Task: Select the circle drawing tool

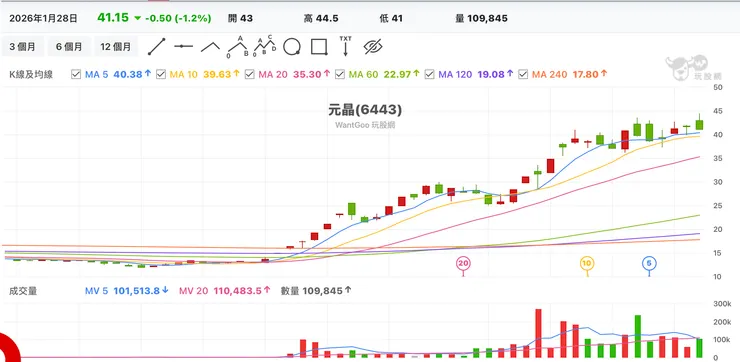Action: tap(292, 47)
